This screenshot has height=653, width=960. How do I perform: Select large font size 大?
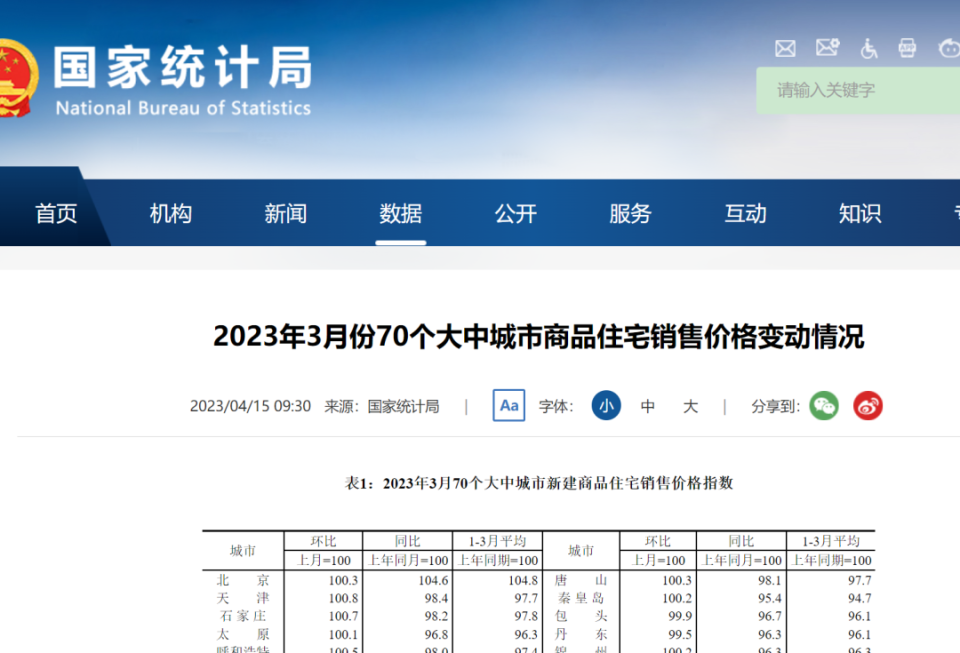[x=690, y=406]
